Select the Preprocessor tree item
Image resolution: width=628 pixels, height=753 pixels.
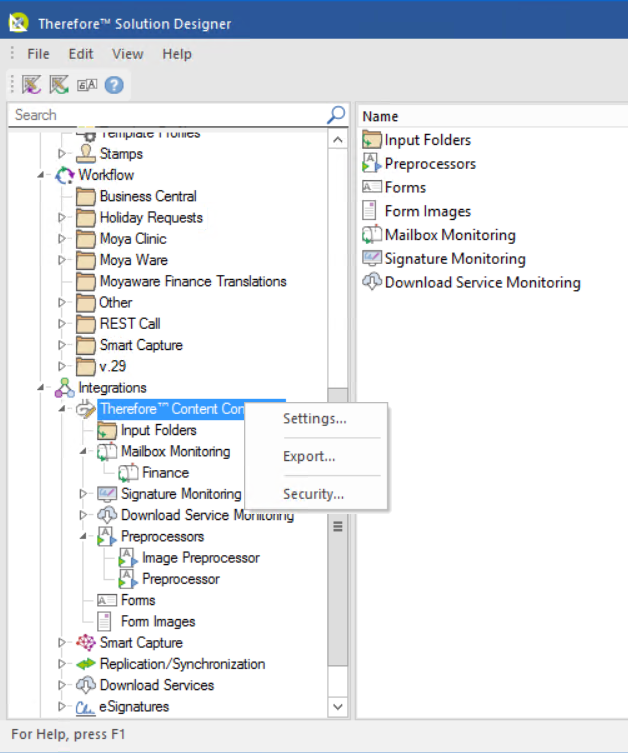tap(181, 579)
